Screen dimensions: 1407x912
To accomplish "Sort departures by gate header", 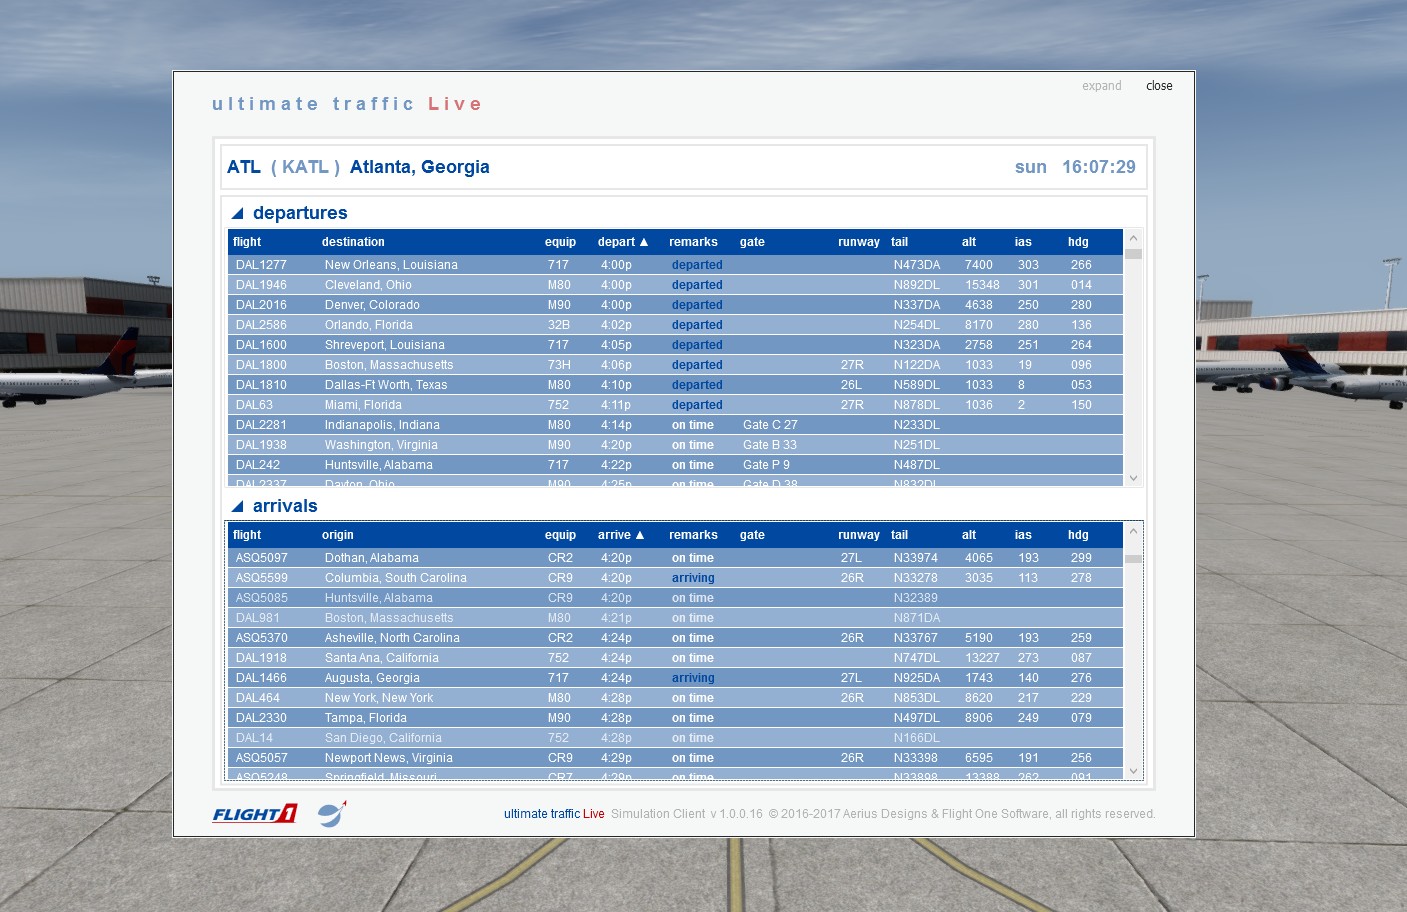I will pyautogui.click(x=752, y=242).
